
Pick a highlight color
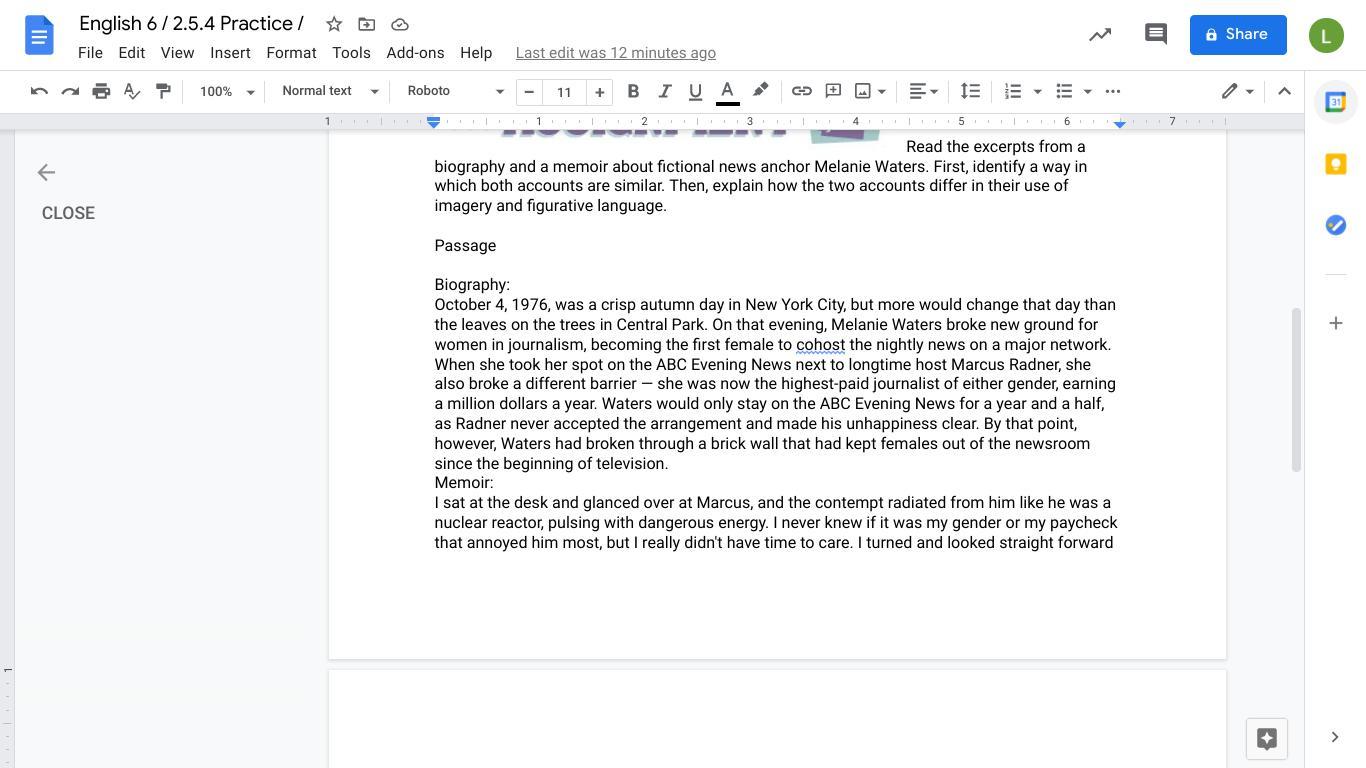pos(760,91)
